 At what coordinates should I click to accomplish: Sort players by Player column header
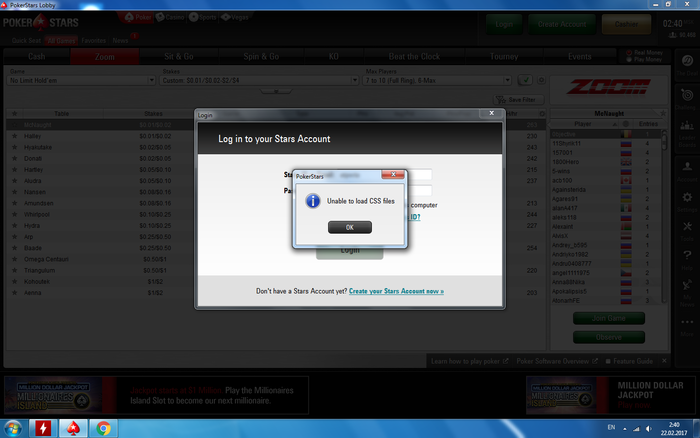tap(583, 124)
